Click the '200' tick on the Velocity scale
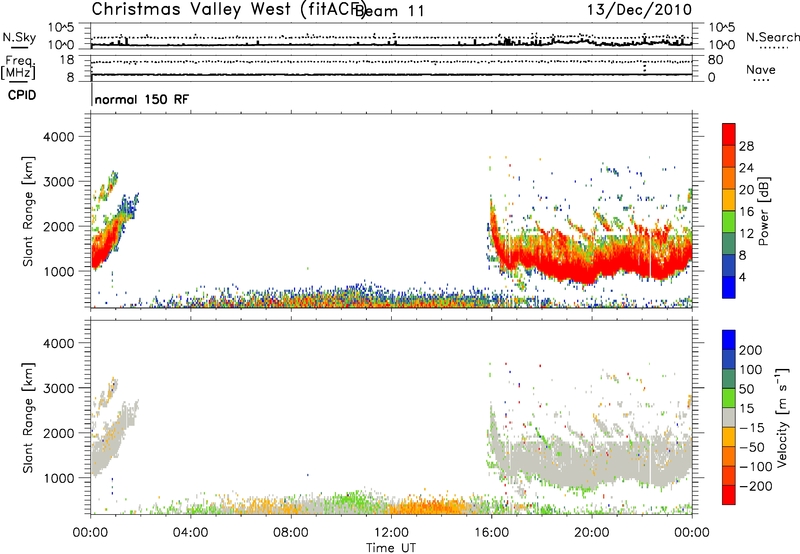The height and width of the screenshot is (554, 800). (750, 350)
